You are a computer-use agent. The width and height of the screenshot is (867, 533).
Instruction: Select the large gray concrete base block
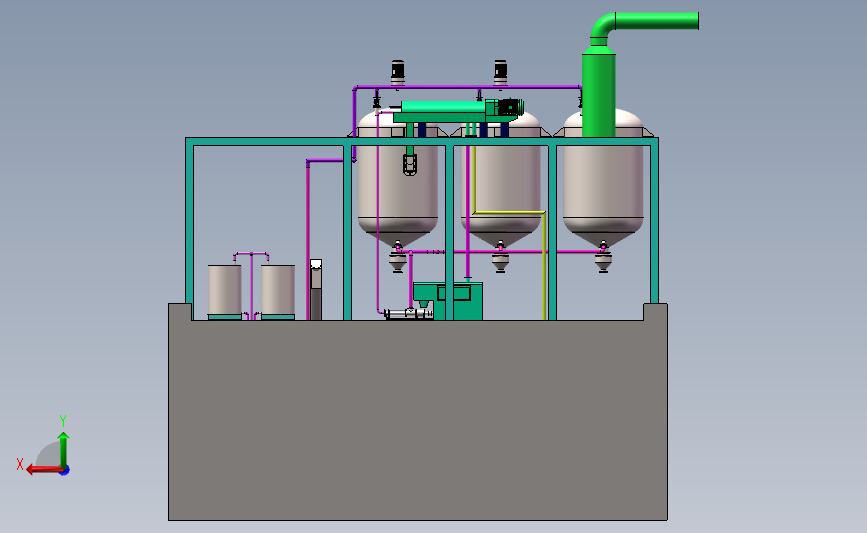click(x=418, y=420)
